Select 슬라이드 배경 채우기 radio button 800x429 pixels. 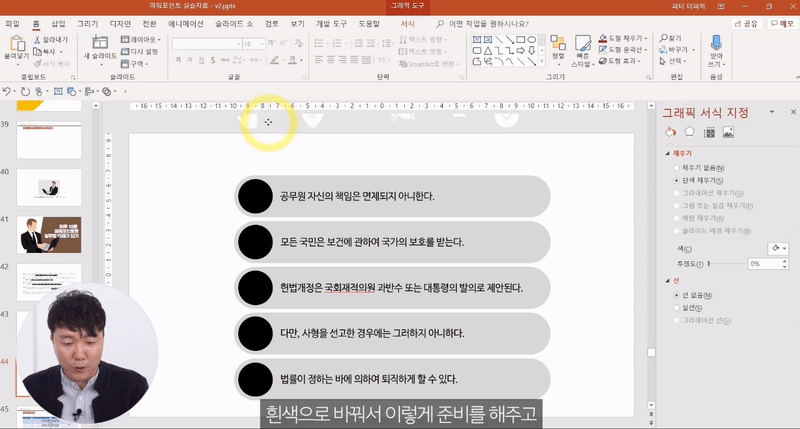[x=677, y=231]
